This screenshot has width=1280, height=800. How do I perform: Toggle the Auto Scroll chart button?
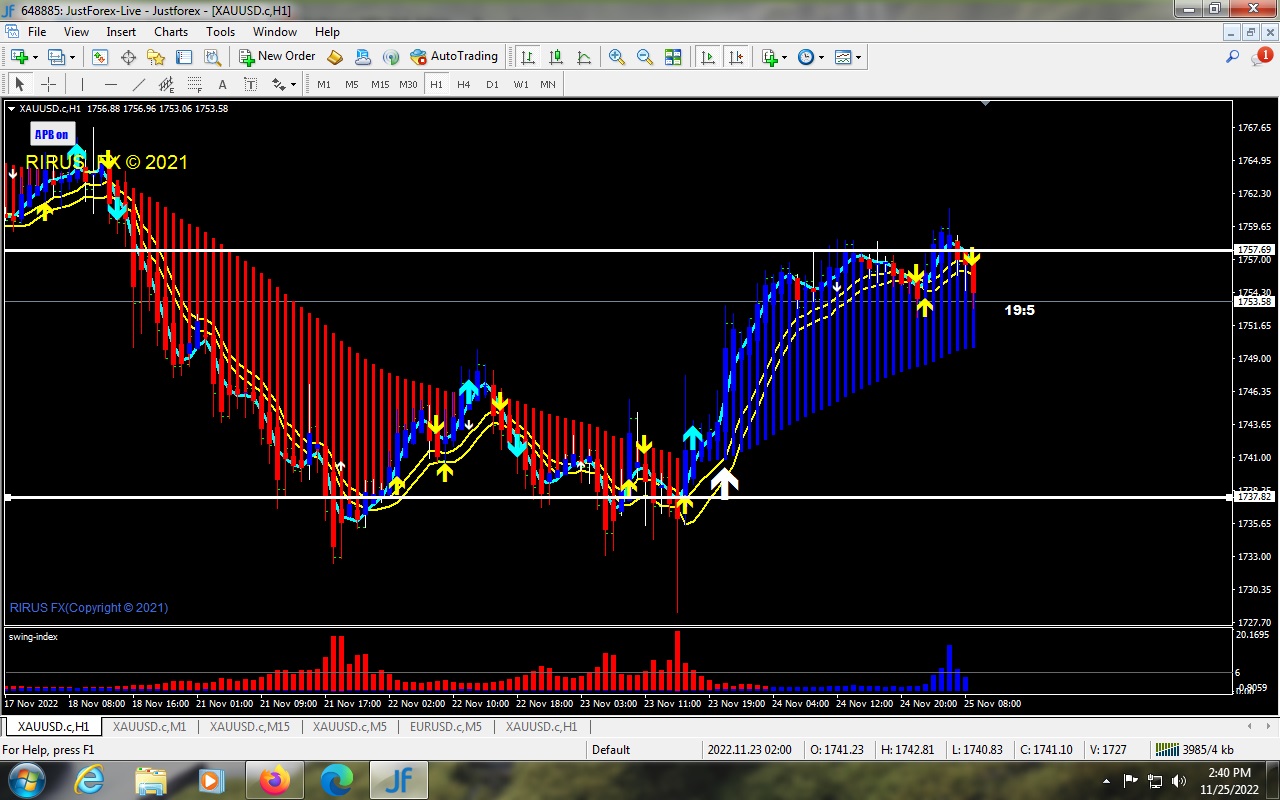tap(708, 57)
